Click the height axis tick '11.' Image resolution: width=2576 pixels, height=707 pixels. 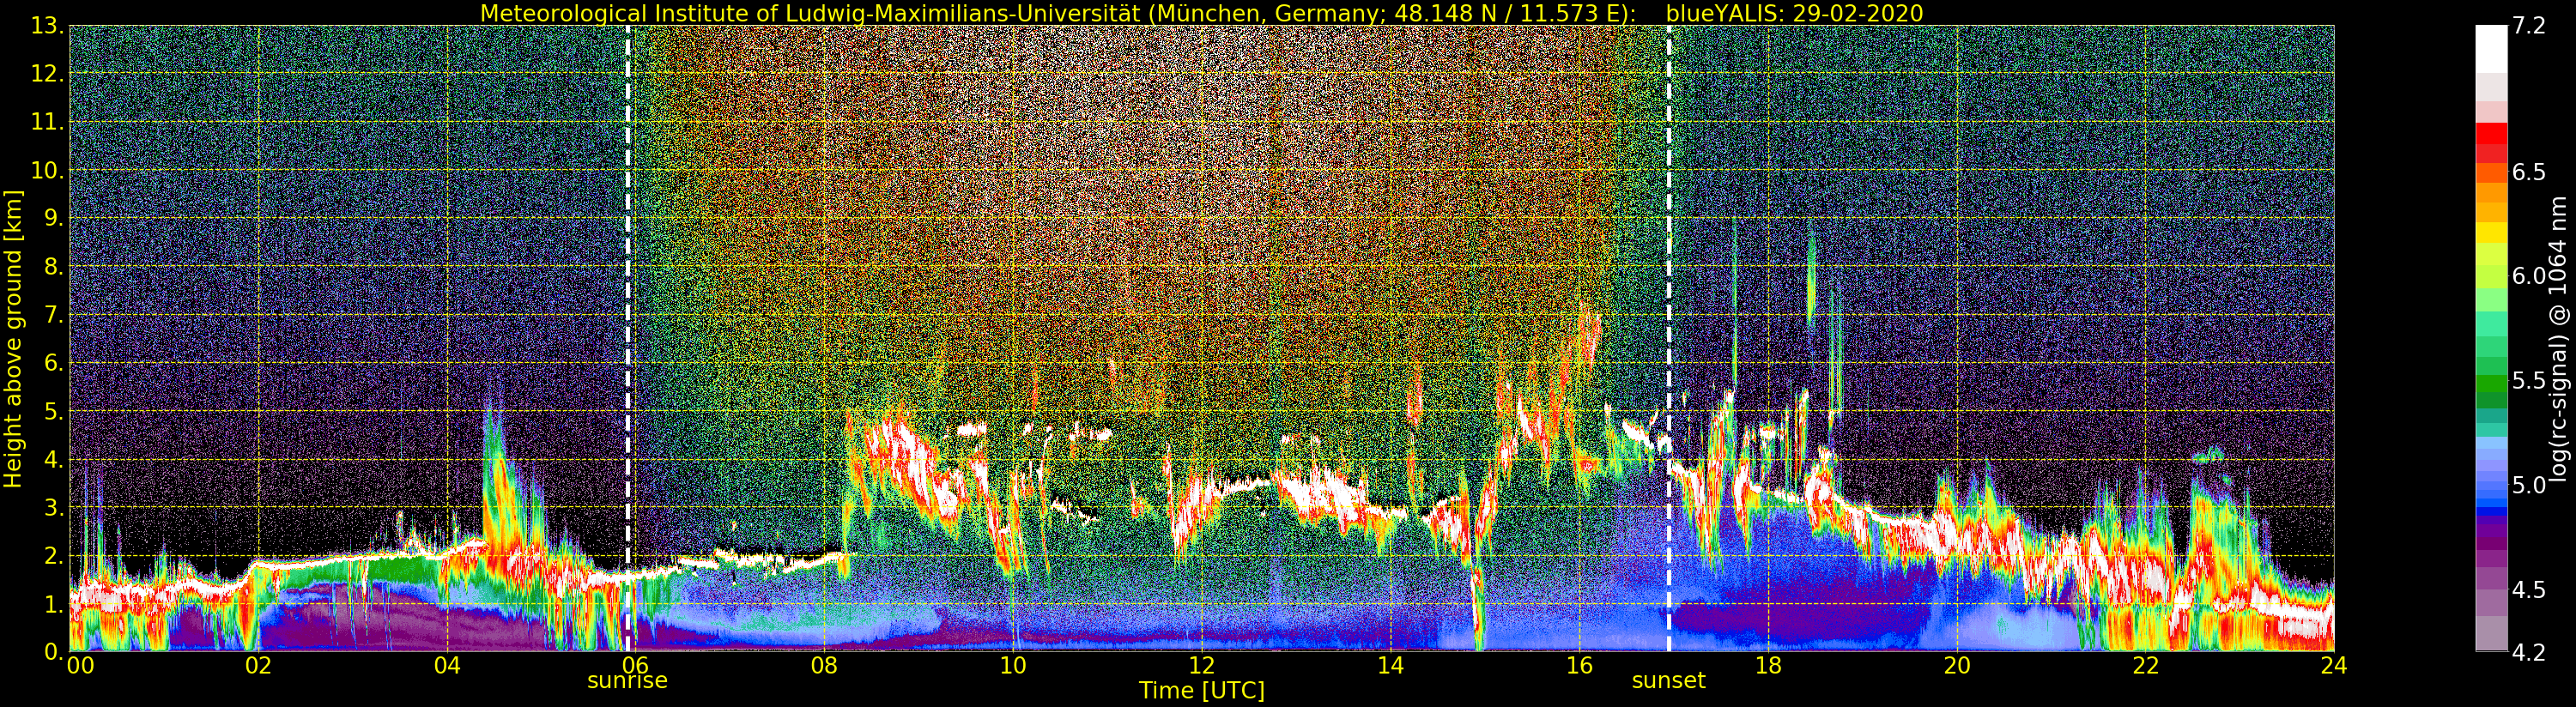point(48,122)
